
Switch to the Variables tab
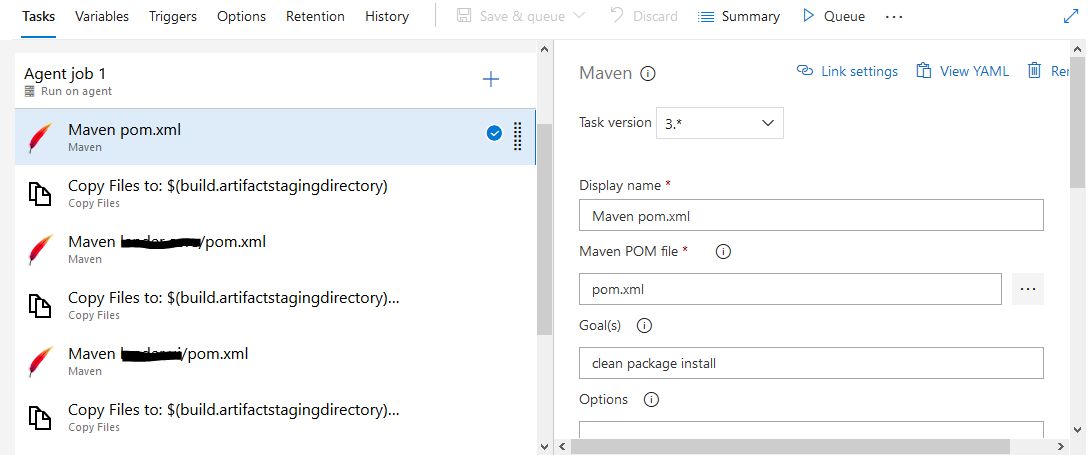[x=101, y=17]
